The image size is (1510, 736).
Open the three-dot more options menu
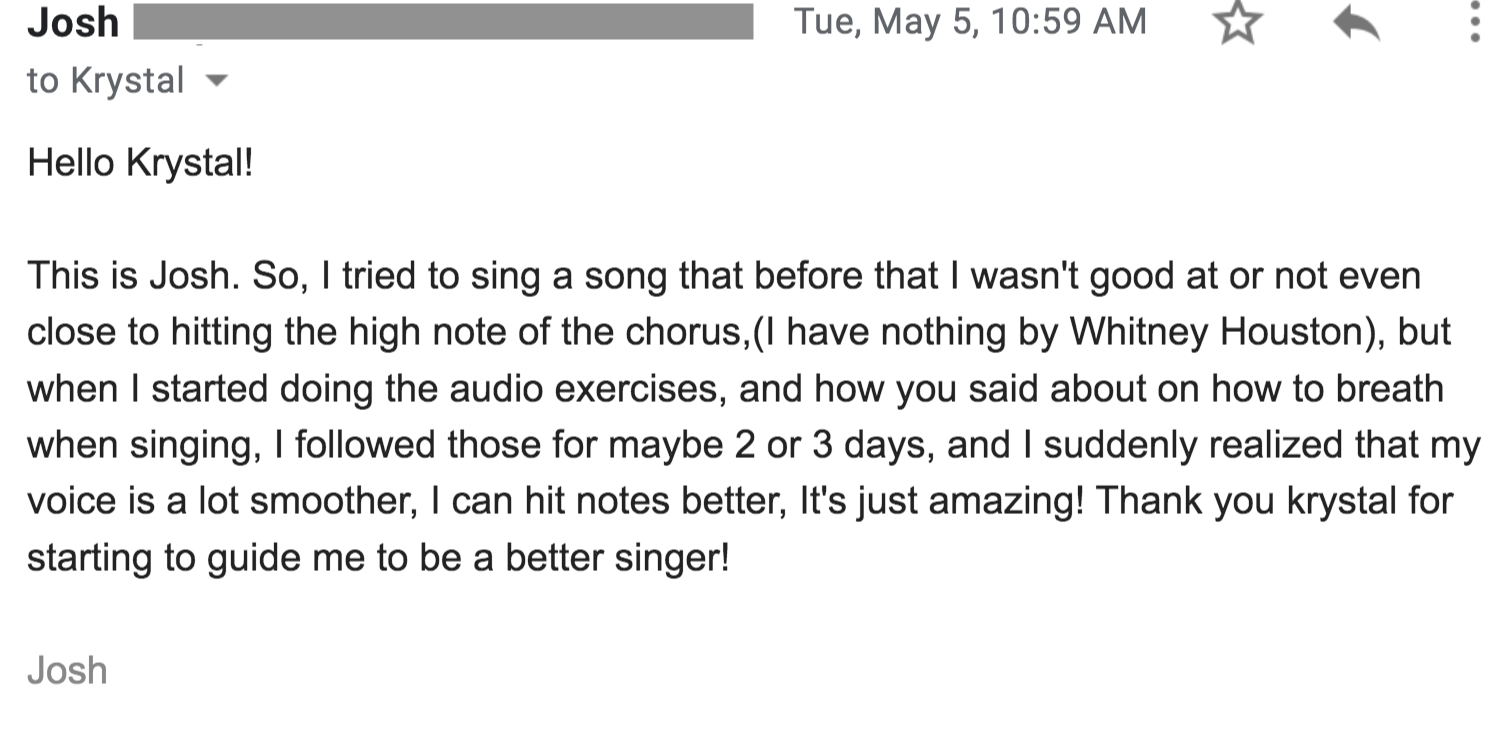click(1474, 23)
